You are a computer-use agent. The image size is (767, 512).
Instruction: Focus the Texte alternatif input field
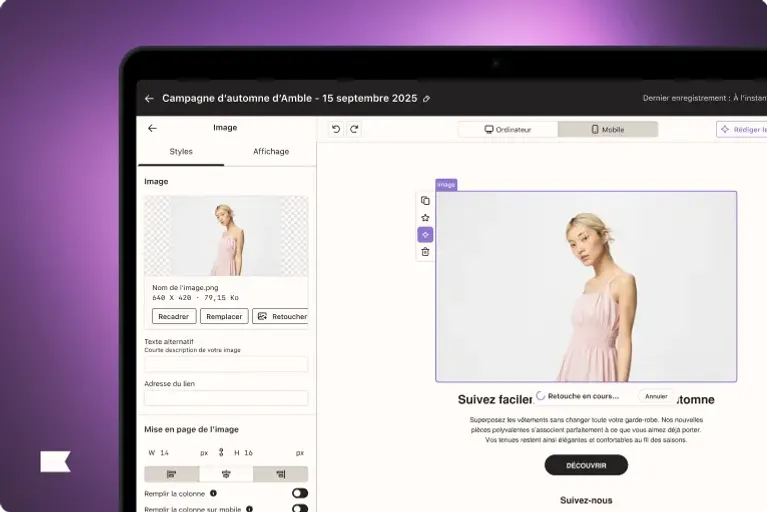coord(226,364)
